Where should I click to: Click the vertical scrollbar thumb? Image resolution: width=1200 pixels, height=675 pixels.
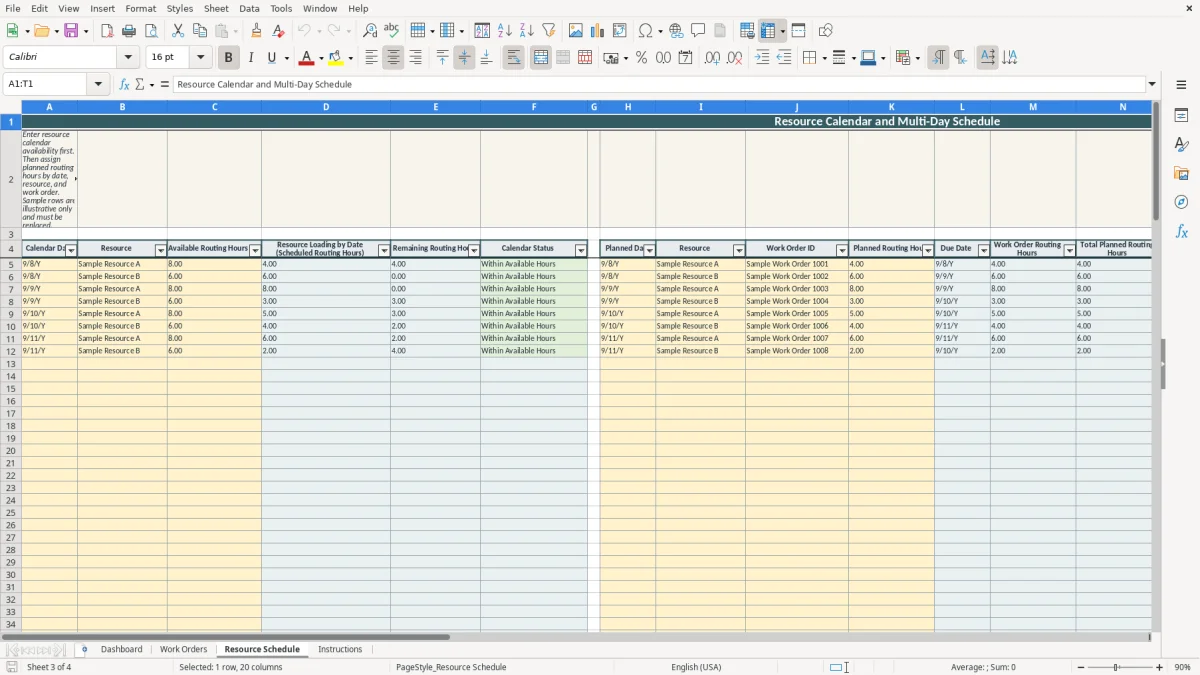pos(1157,160)
